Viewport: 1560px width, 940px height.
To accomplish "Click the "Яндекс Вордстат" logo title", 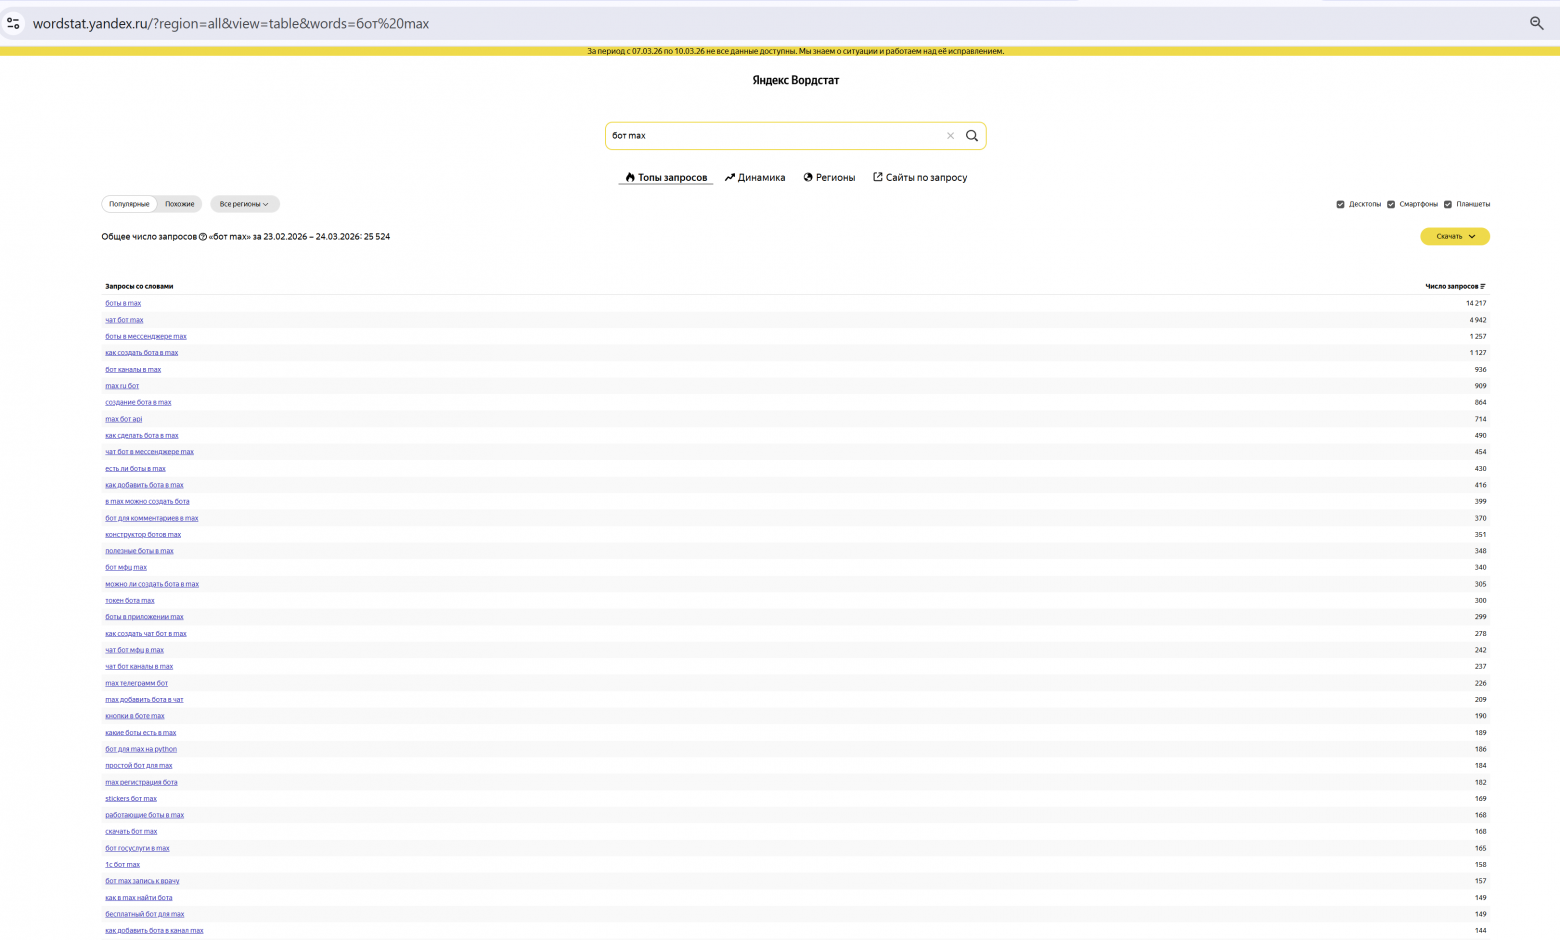I will click(x=796, y=81).
